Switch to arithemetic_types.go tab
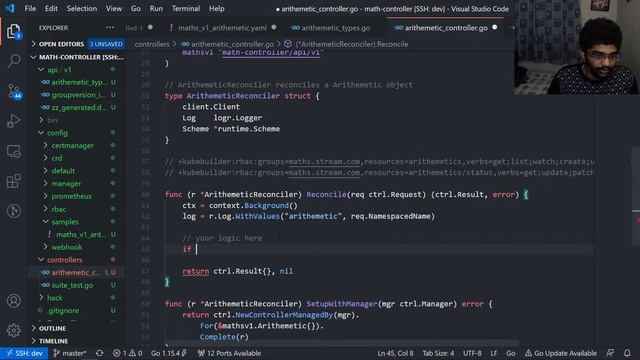Viewport: 640px width, 360px height. (x=336, y=28)
